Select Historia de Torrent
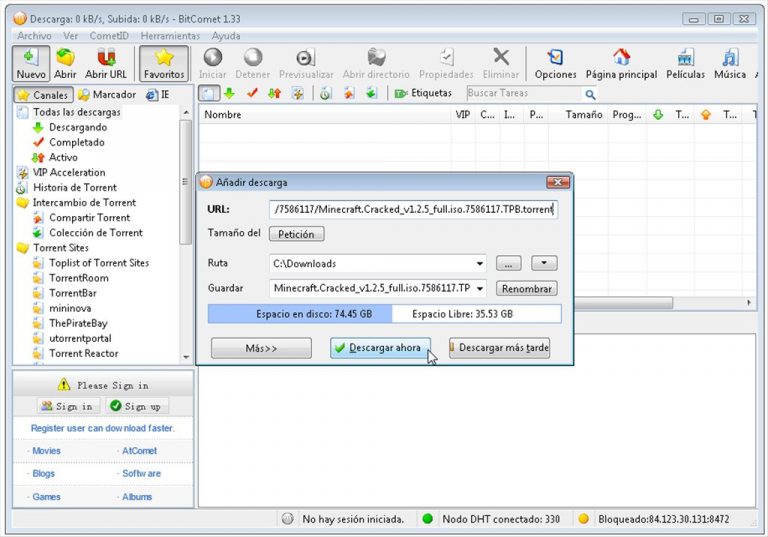768x537 pixels. (x=74, y=188)
